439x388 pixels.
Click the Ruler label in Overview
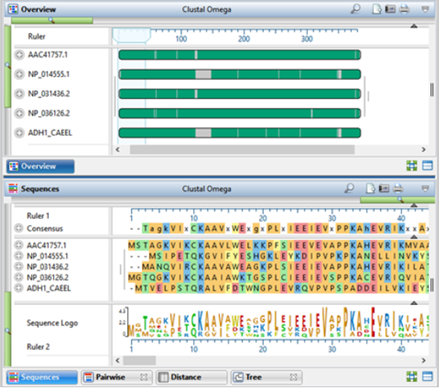tap(37, 36)
